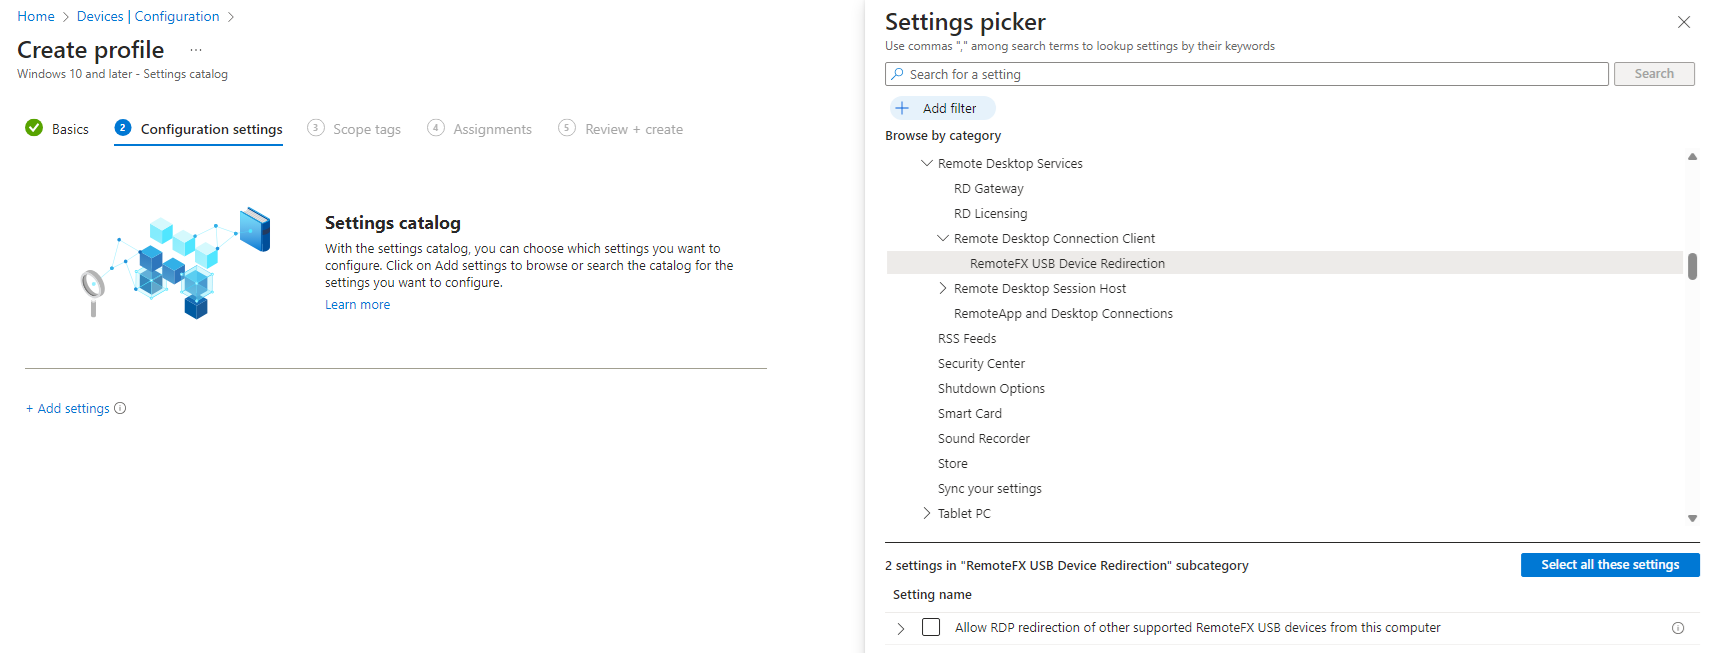Select Security Center category

[x=981, y=363]
